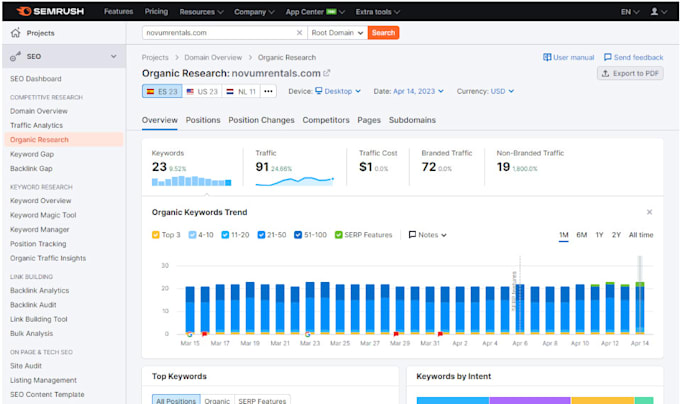Click the User manual book icon
Screen dimensions: 680x404
(x=547, y=57)
